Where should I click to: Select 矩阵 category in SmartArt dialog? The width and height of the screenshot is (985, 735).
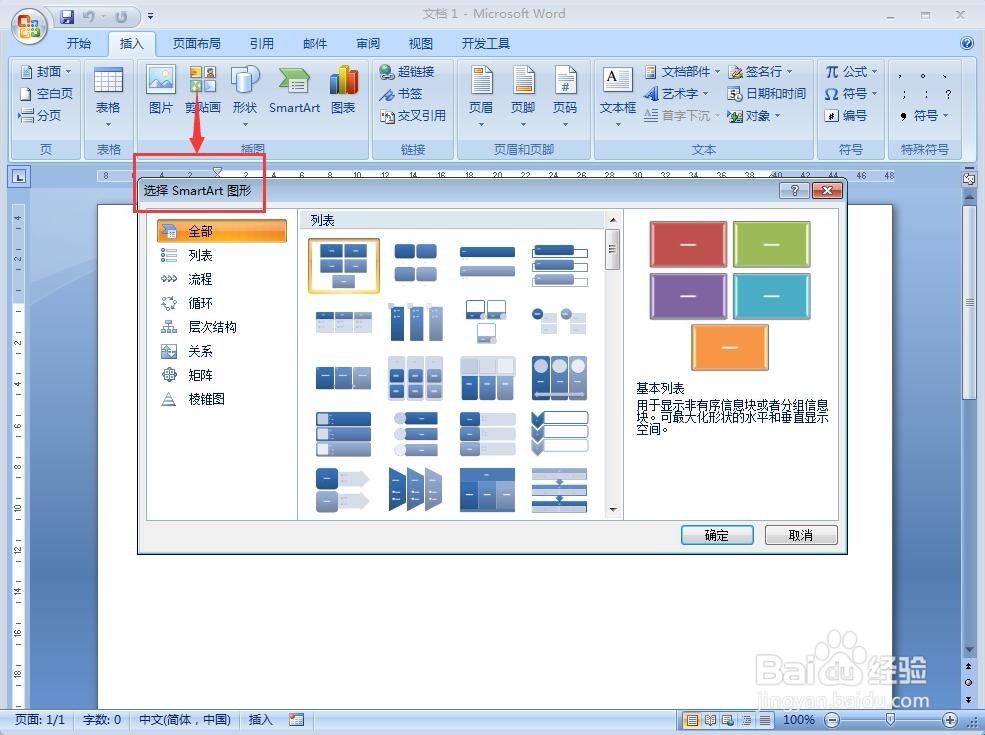pyautogui.click(x=222, y=375)
